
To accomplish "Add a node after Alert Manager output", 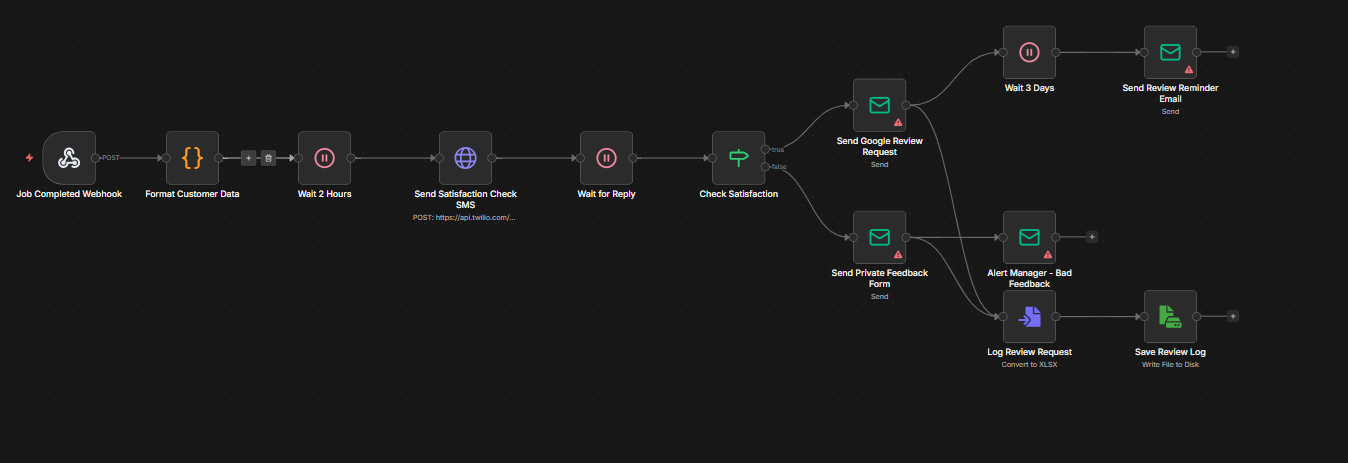I will pyautogui.click(x=1091, y=237).
